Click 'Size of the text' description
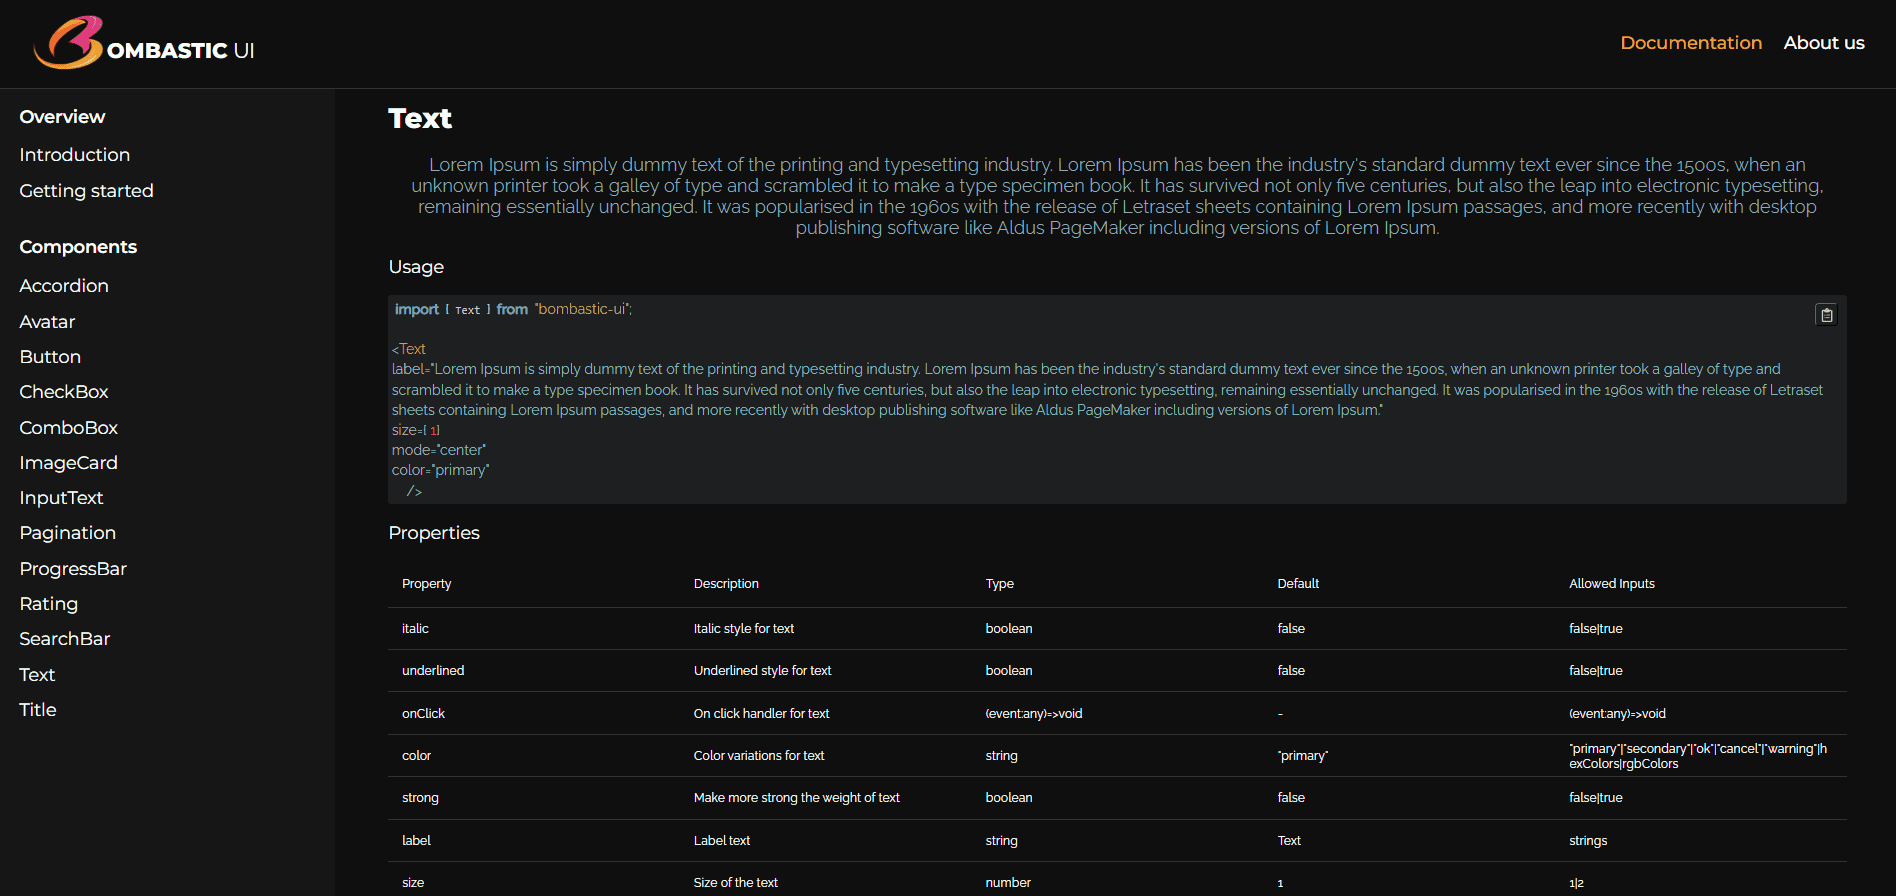This screenshot has height=896, width=1896. pyautogui.click(x=736, y=883)
